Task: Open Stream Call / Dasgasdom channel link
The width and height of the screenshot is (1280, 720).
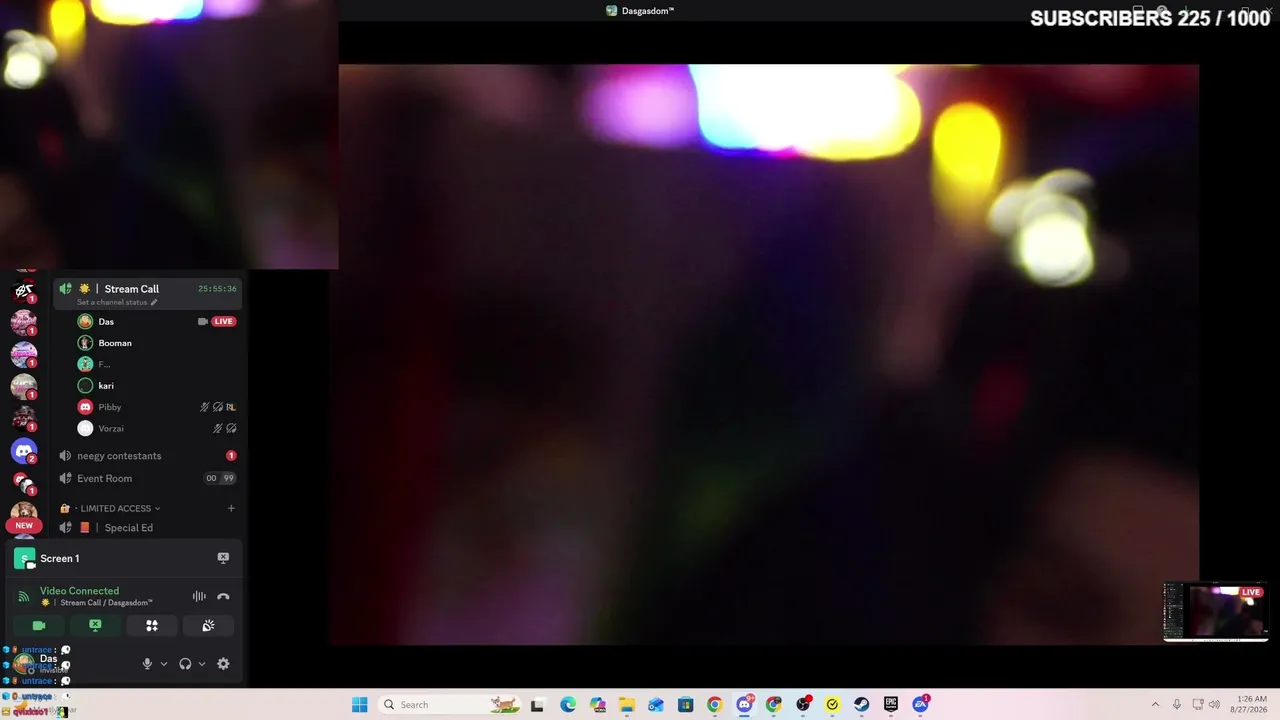Action: tap(106, 603)
